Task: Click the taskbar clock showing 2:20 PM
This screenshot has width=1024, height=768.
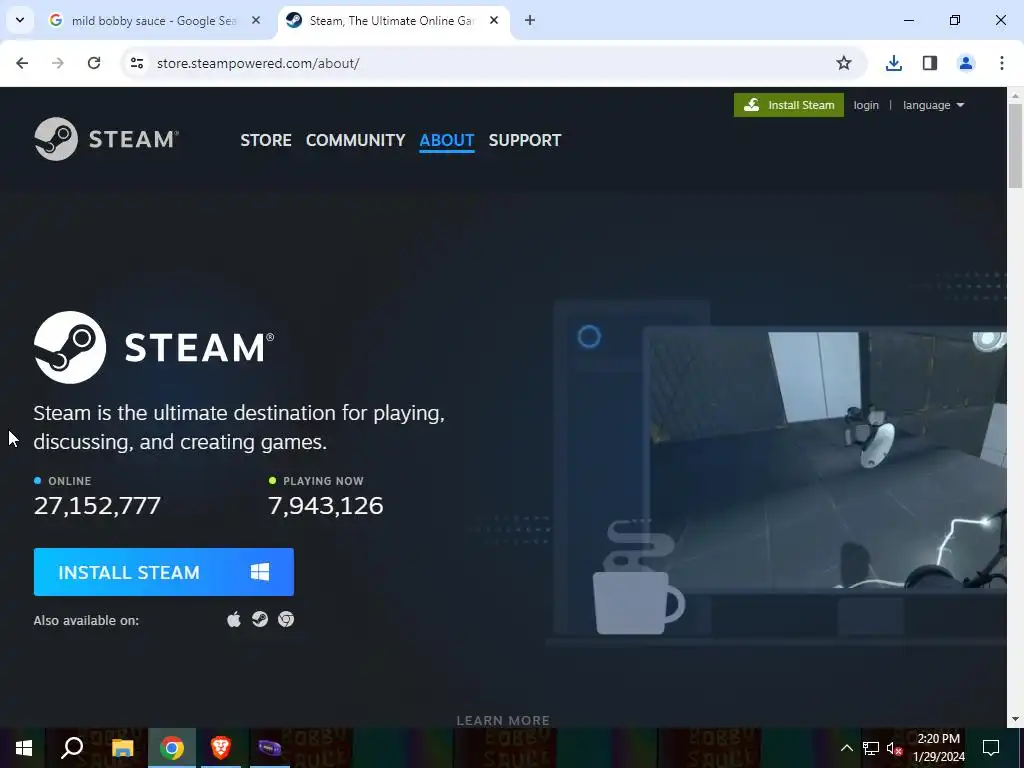Action: pos(939,748)
